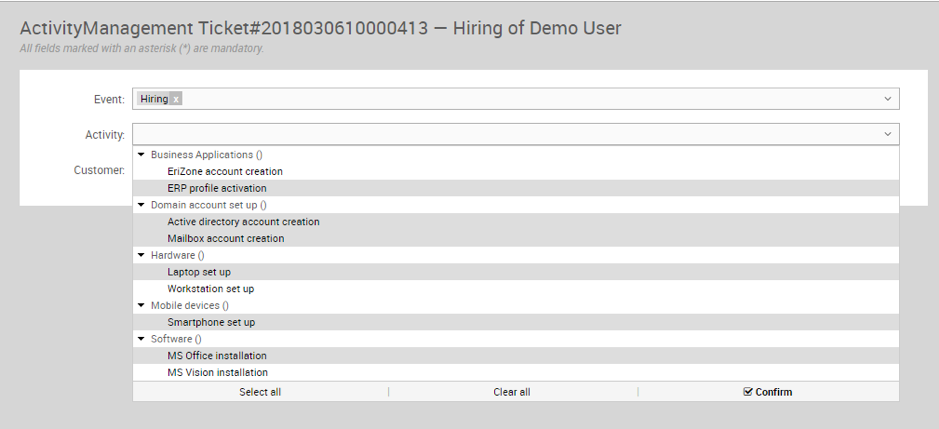
Task: Collapse the Mobile devices group
Action: (x=141, y=306)
